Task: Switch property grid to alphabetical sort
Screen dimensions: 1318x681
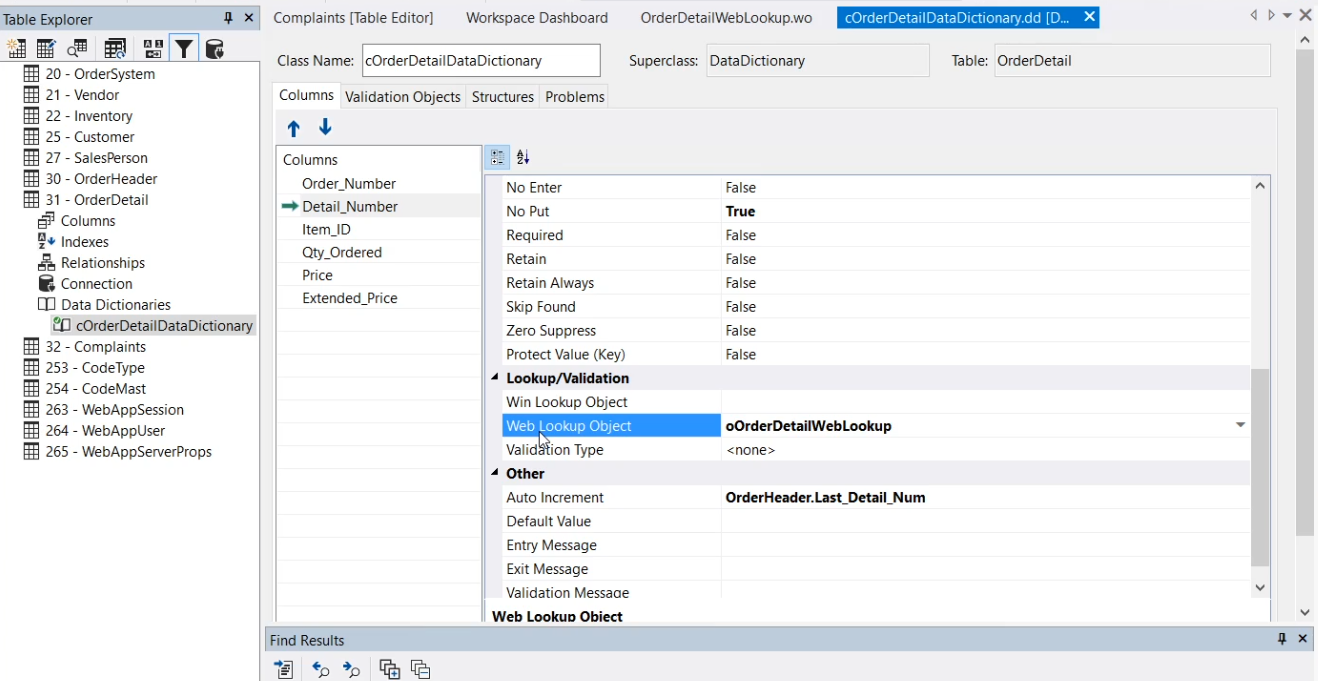Action: point(523,157)
